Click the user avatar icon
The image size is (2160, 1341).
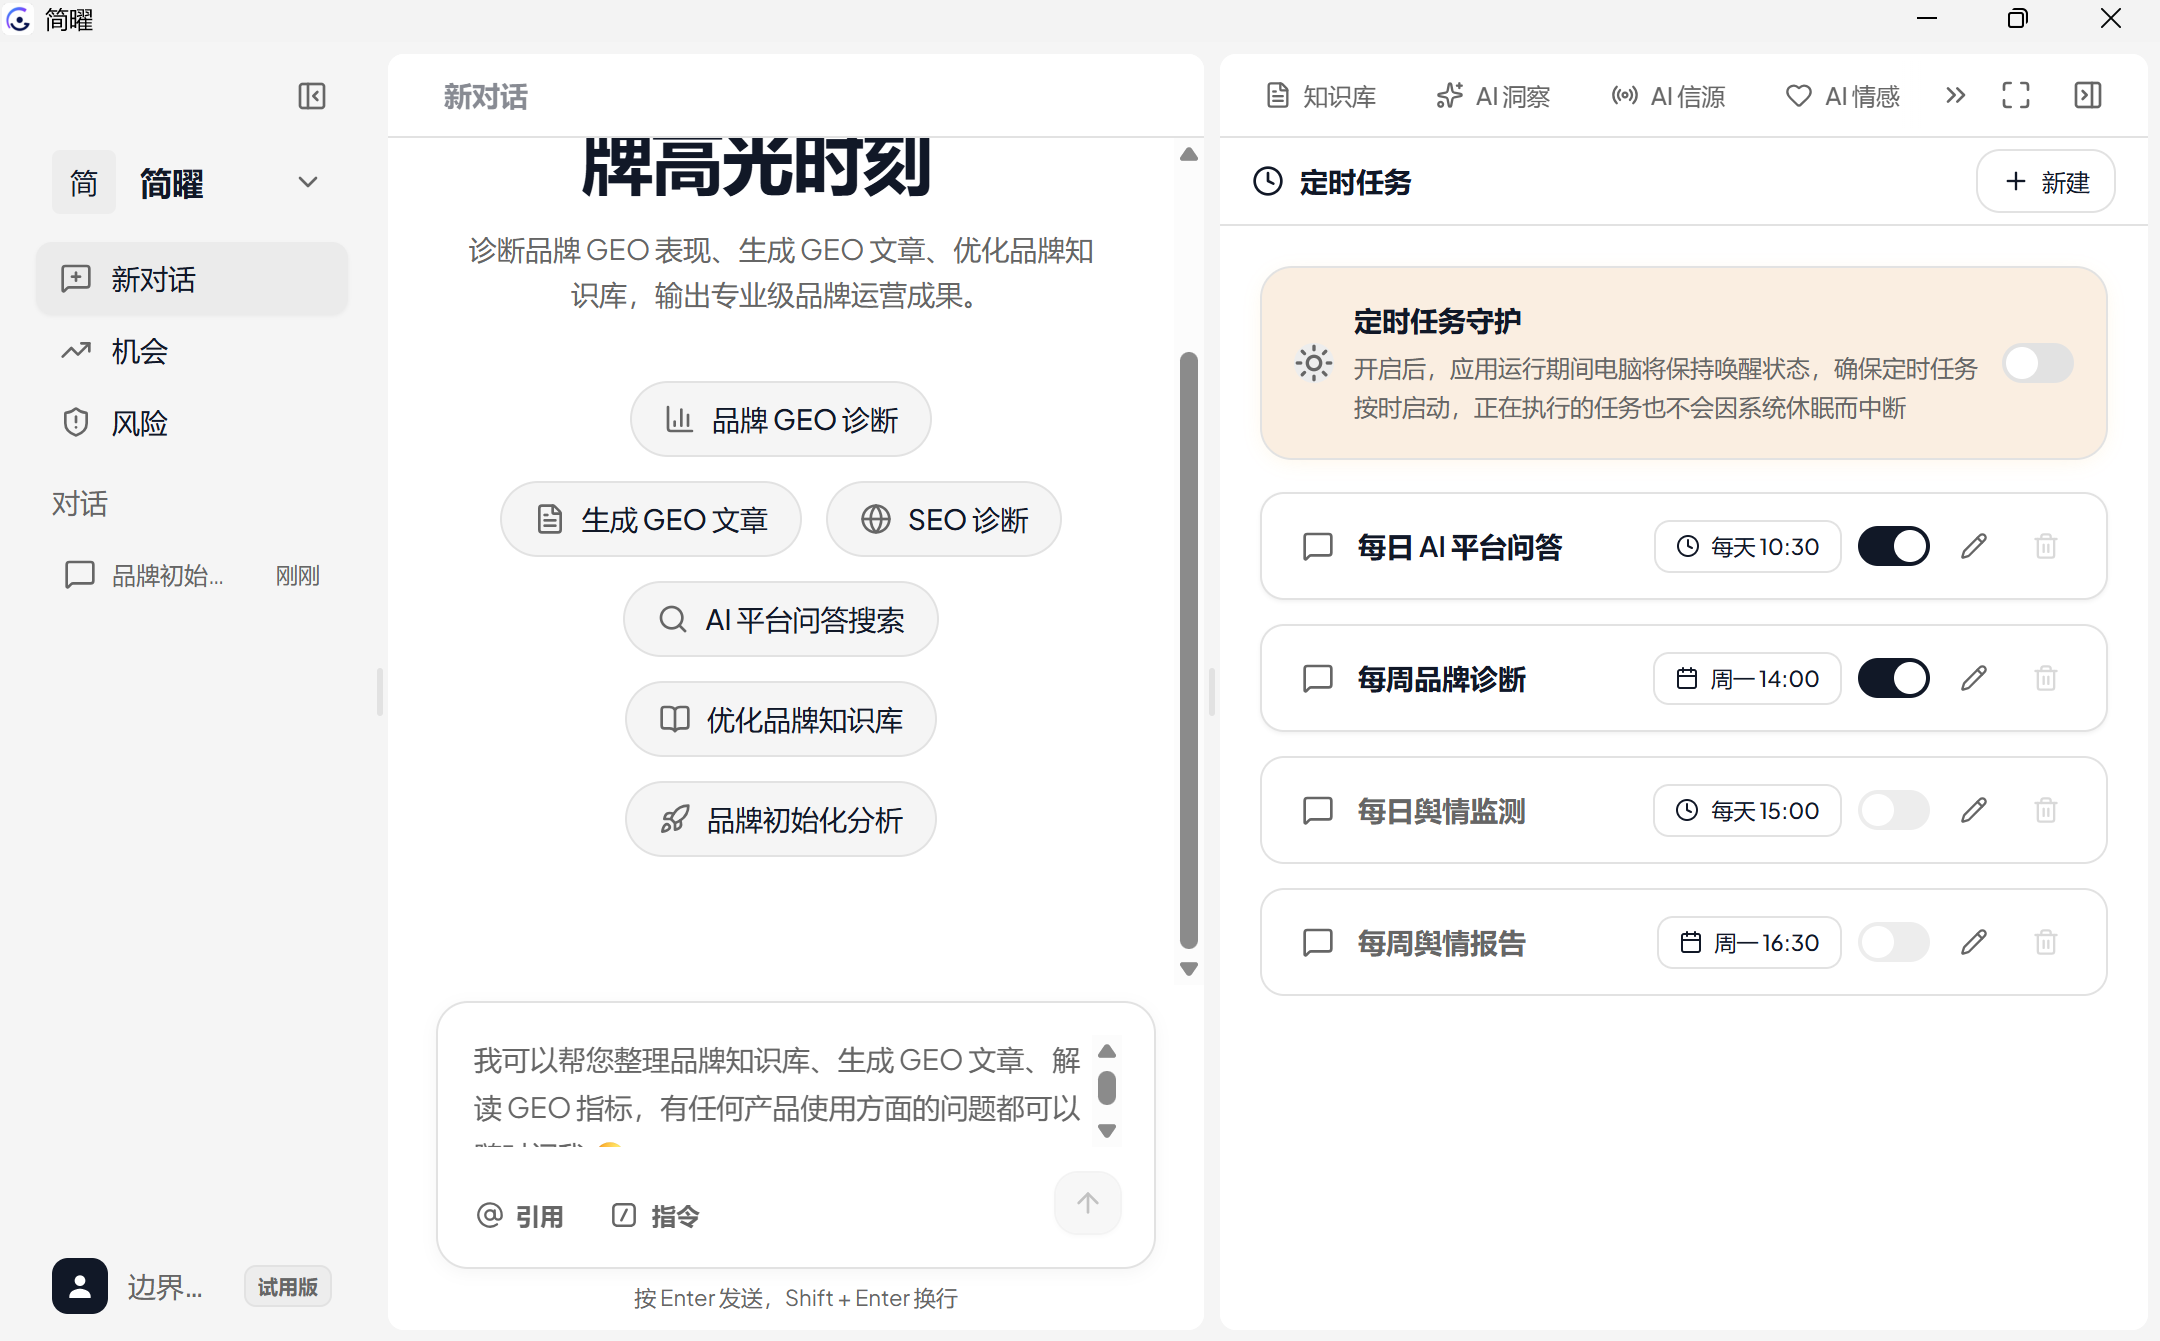point(80,1286)
